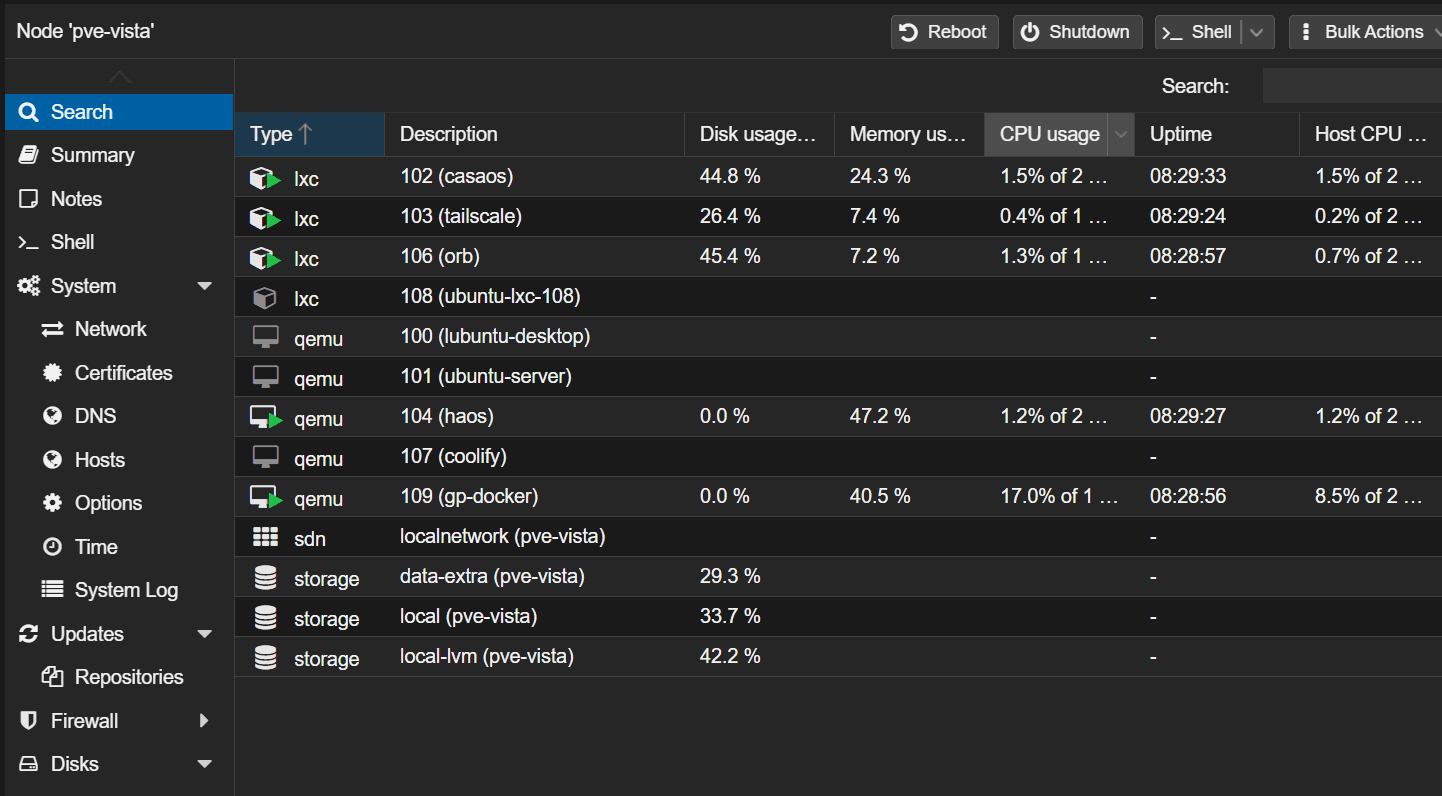Open the CPU usage column menu arrow
This screenshot has height=796, width=1442.
[1121, 135]
